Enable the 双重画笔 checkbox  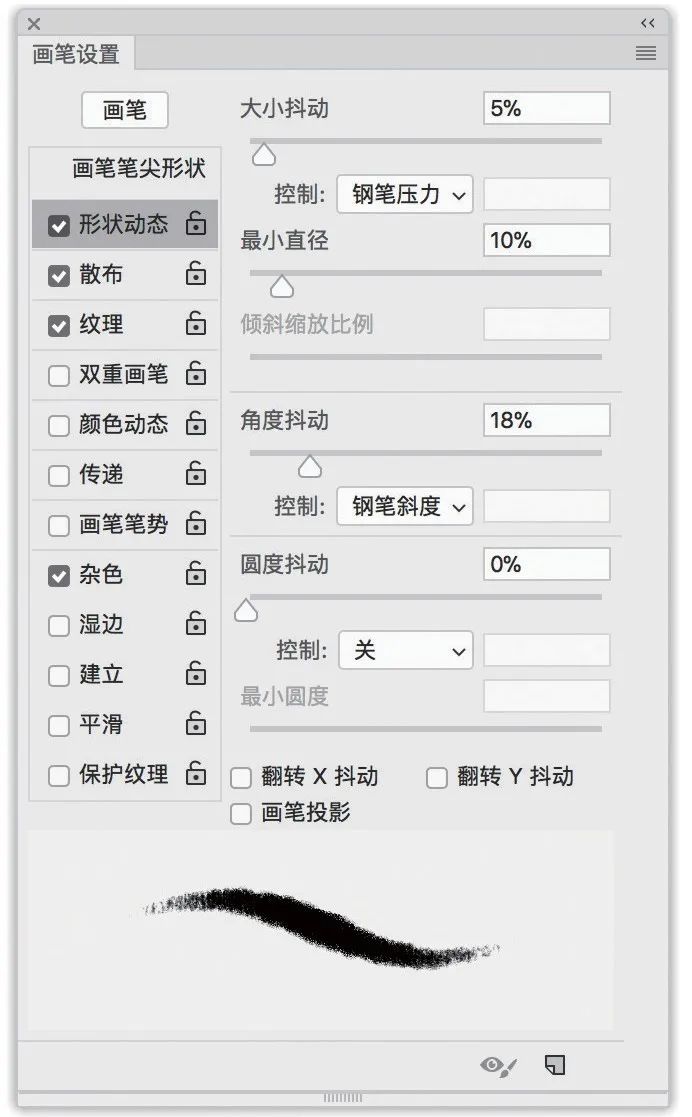58,375
